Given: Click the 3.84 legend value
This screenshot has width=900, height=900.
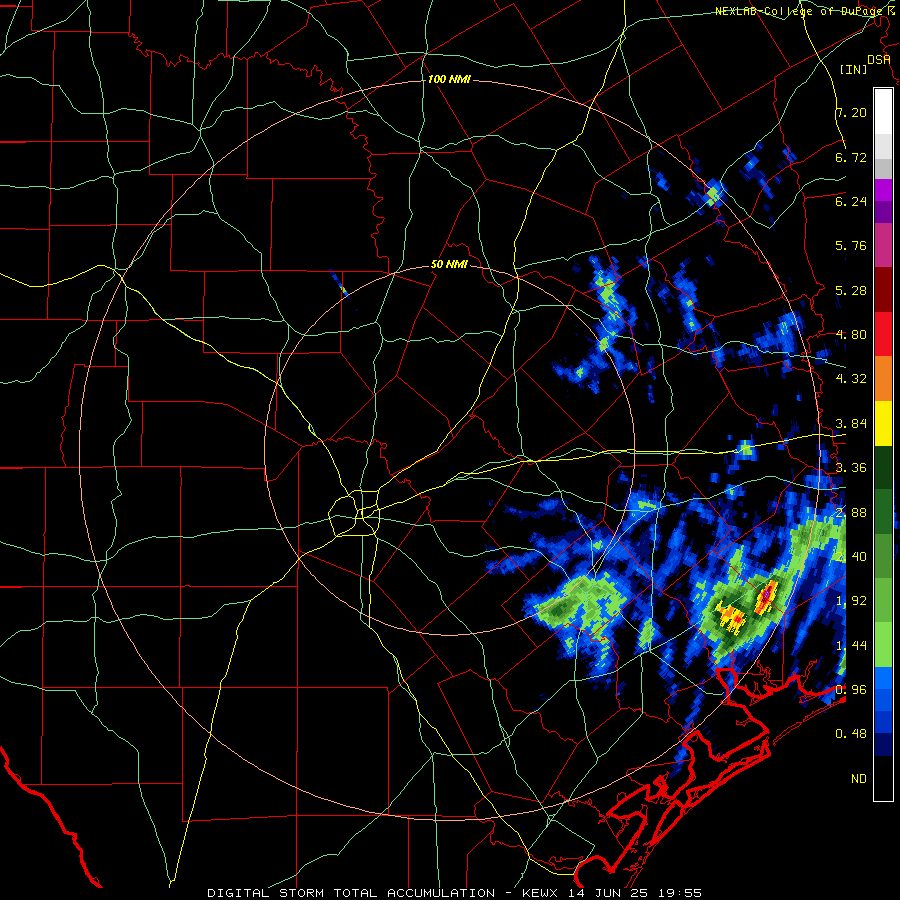Looking at the screenshot, I should (x=851, y=424).
